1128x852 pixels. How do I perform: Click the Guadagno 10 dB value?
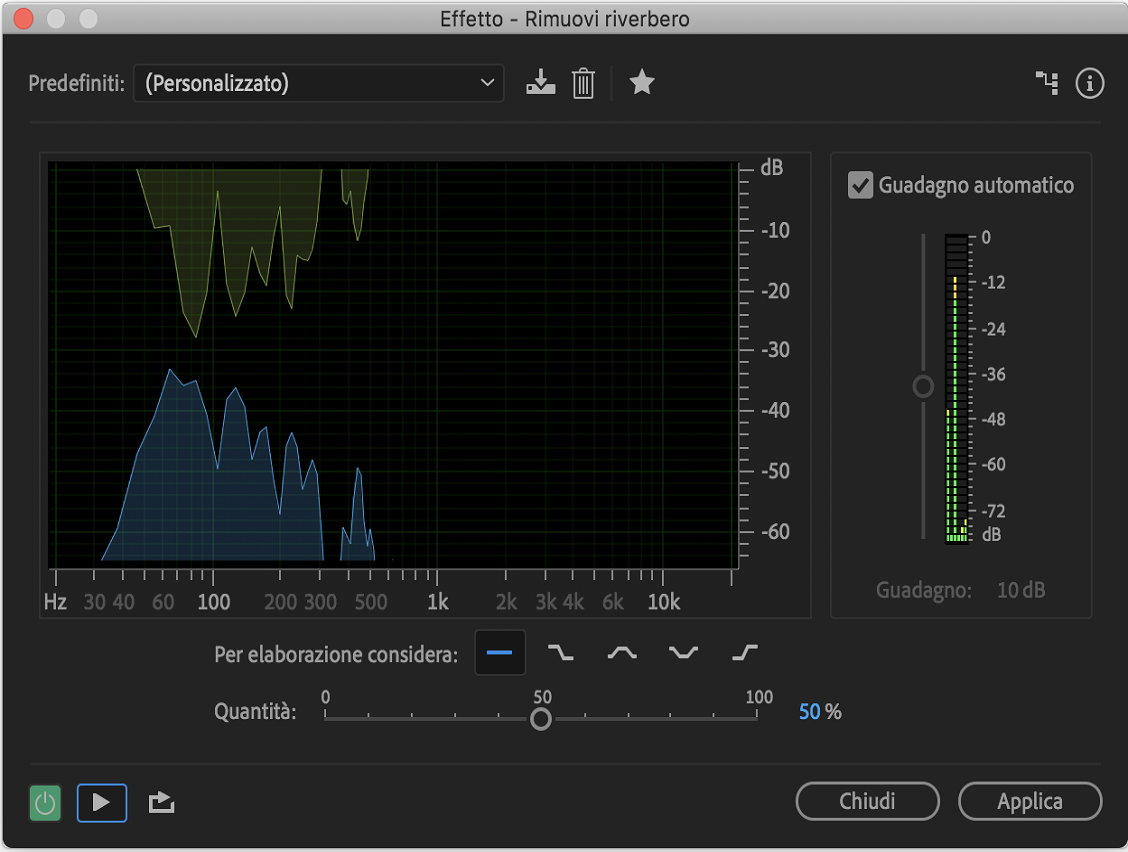click(1021, 591)
